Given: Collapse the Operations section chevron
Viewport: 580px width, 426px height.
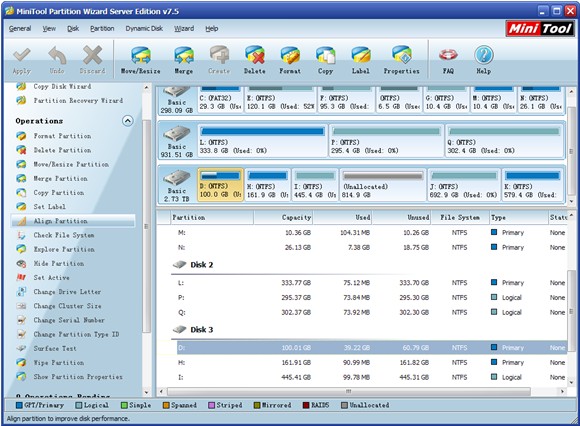Looking at the screenshot, I should point(128,121).
